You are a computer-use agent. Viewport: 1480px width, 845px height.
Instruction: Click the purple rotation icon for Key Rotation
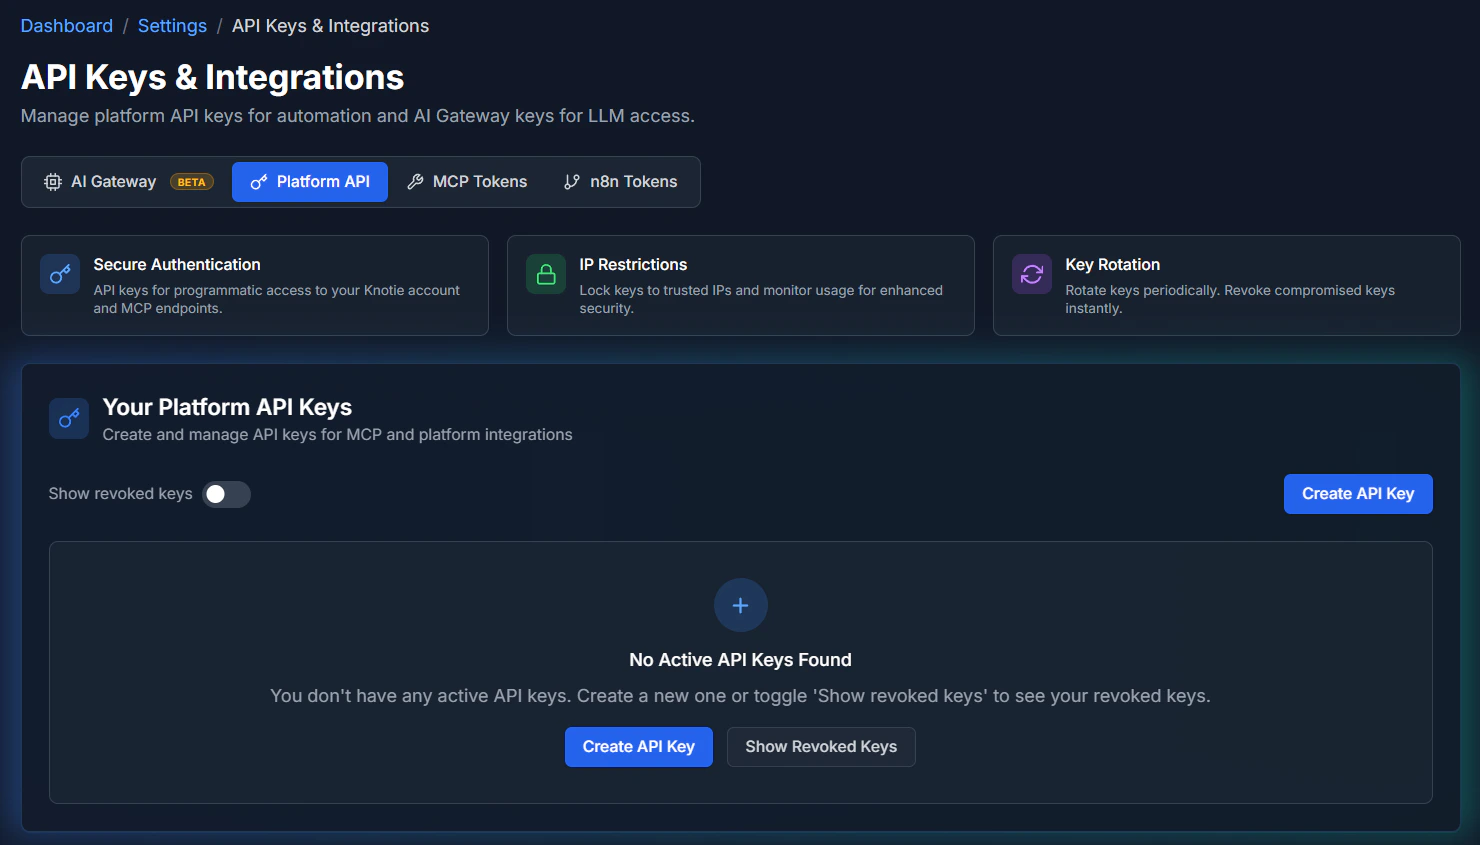click(x=1031, y=273)
